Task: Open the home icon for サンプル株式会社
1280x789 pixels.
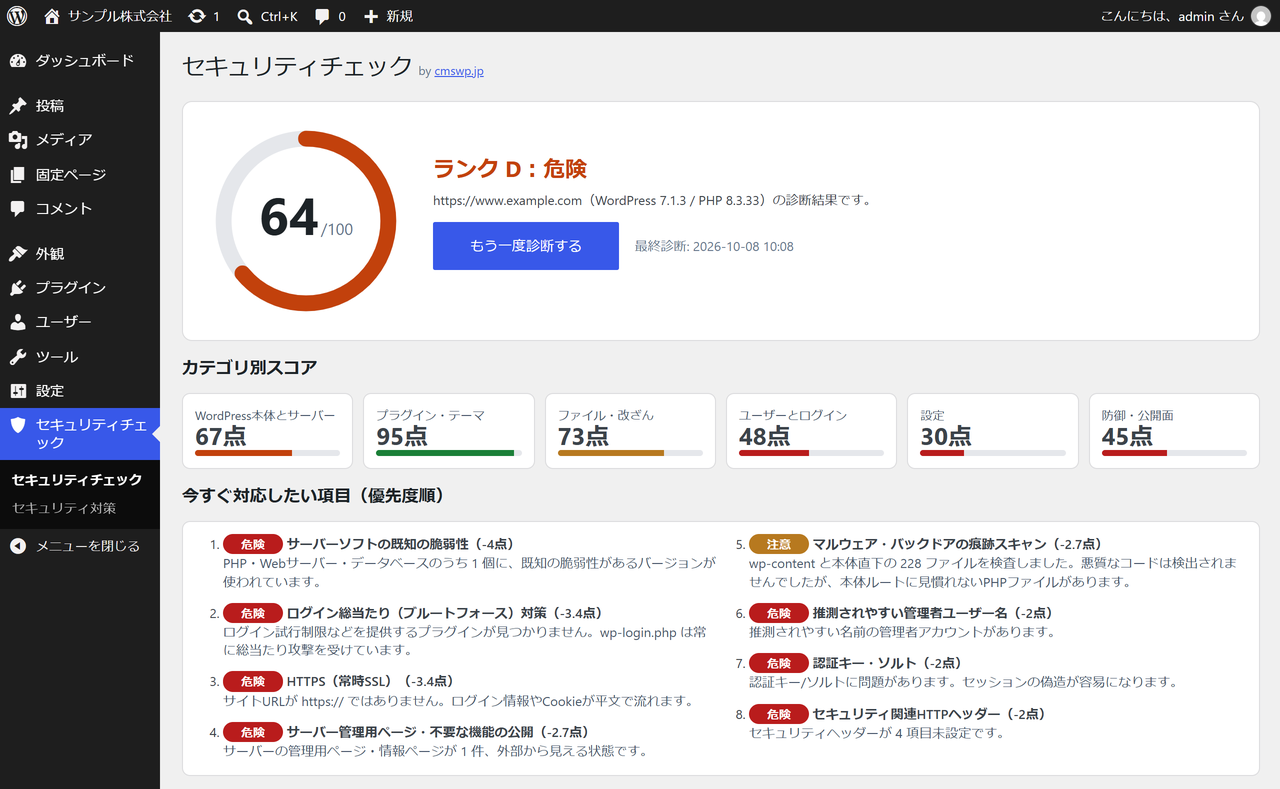Action: (x=52, y=16)
